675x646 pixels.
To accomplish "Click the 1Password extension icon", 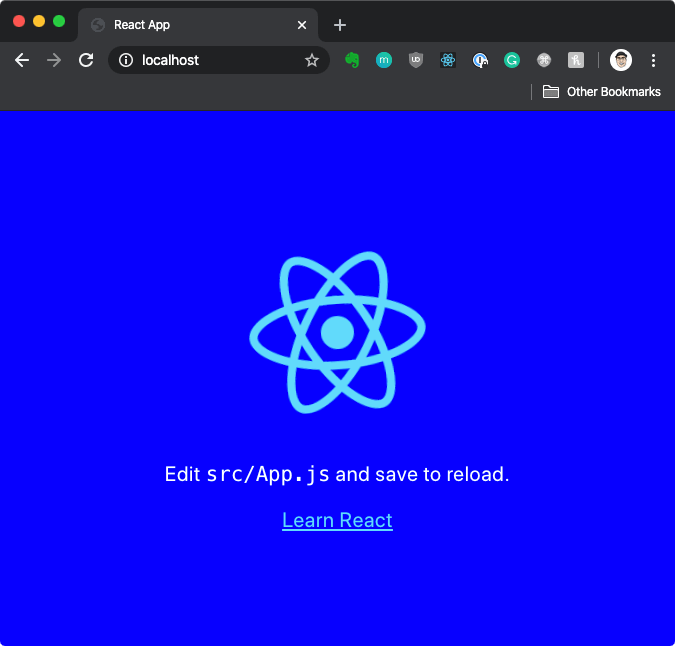I will point(480,60).
